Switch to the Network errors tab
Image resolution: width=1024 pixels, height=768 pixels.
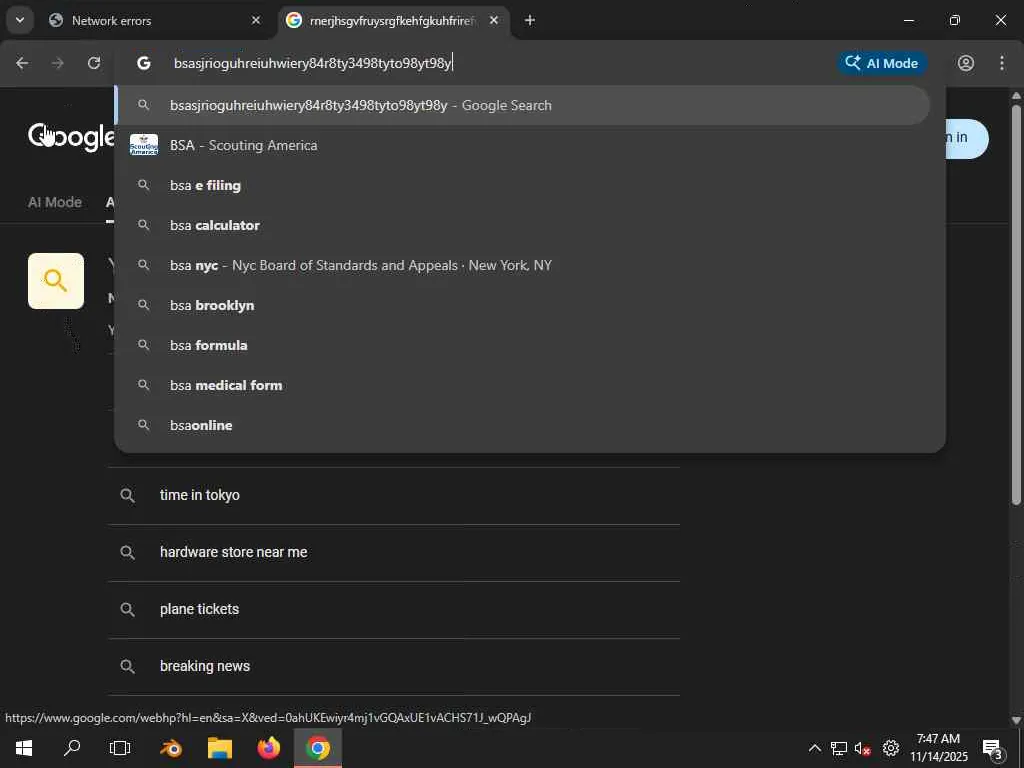click(153, 20)
